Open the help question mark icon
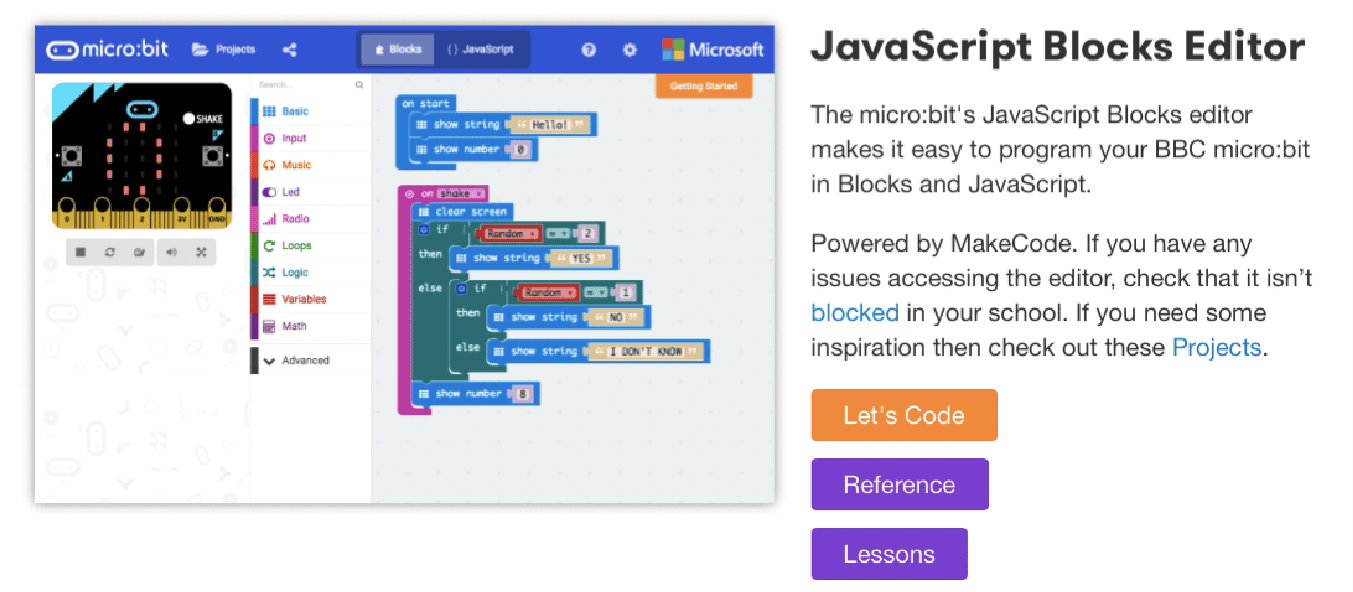1353x592 pixels. point(589,49)
